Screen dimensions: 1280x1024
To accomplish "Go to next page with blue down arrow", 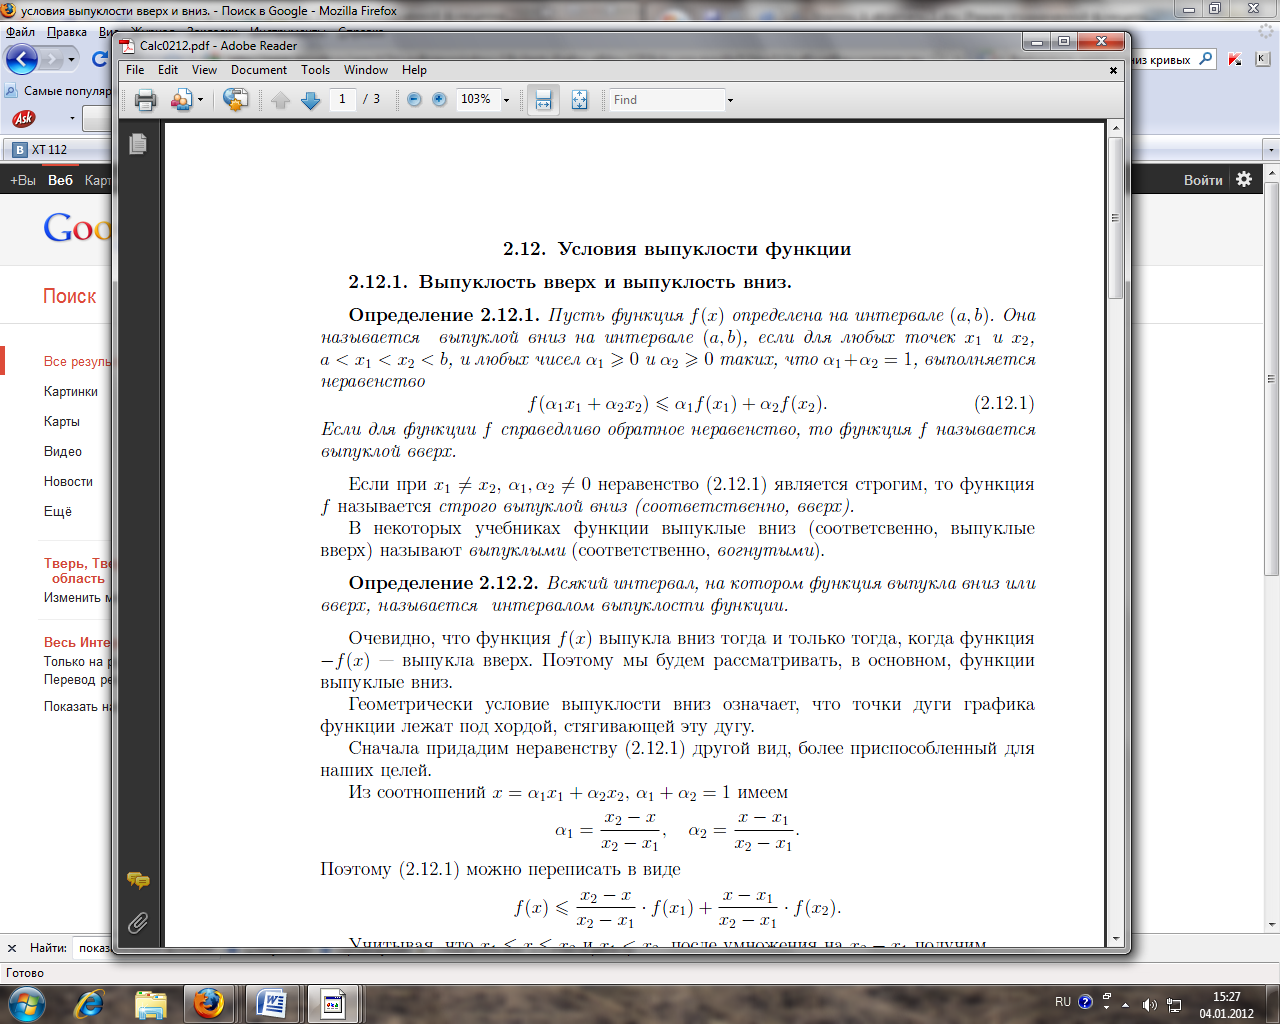I will [311, 100].
